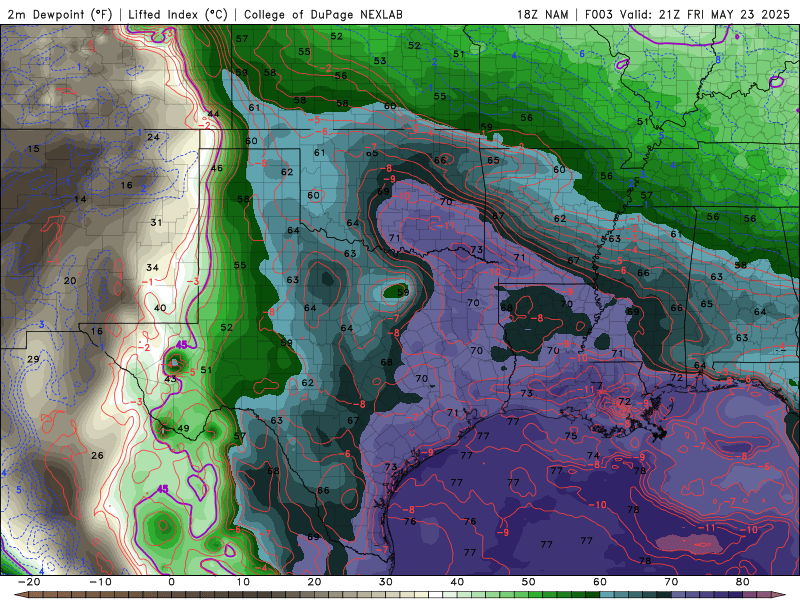Viewport: 800px width, 600px height.
Task: Click the dewpoint value '14' on the map
Action: point(80,199)
